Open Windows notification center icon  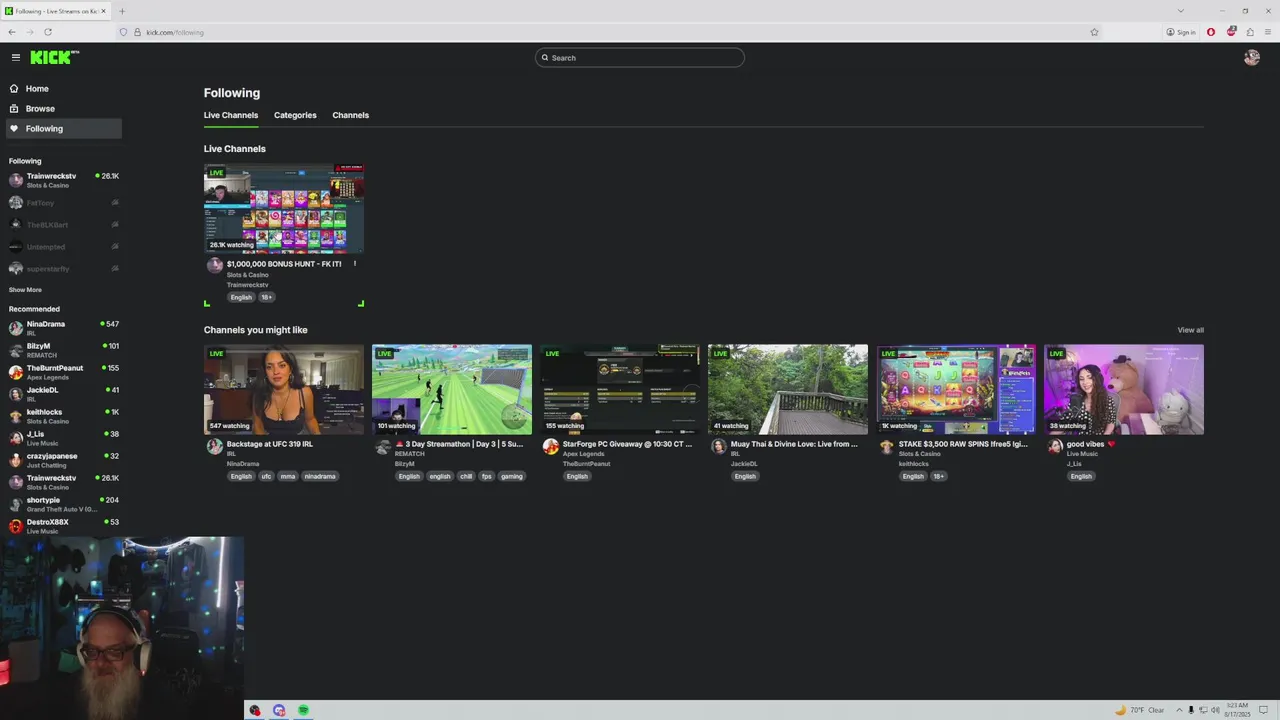pos(1264,710)
